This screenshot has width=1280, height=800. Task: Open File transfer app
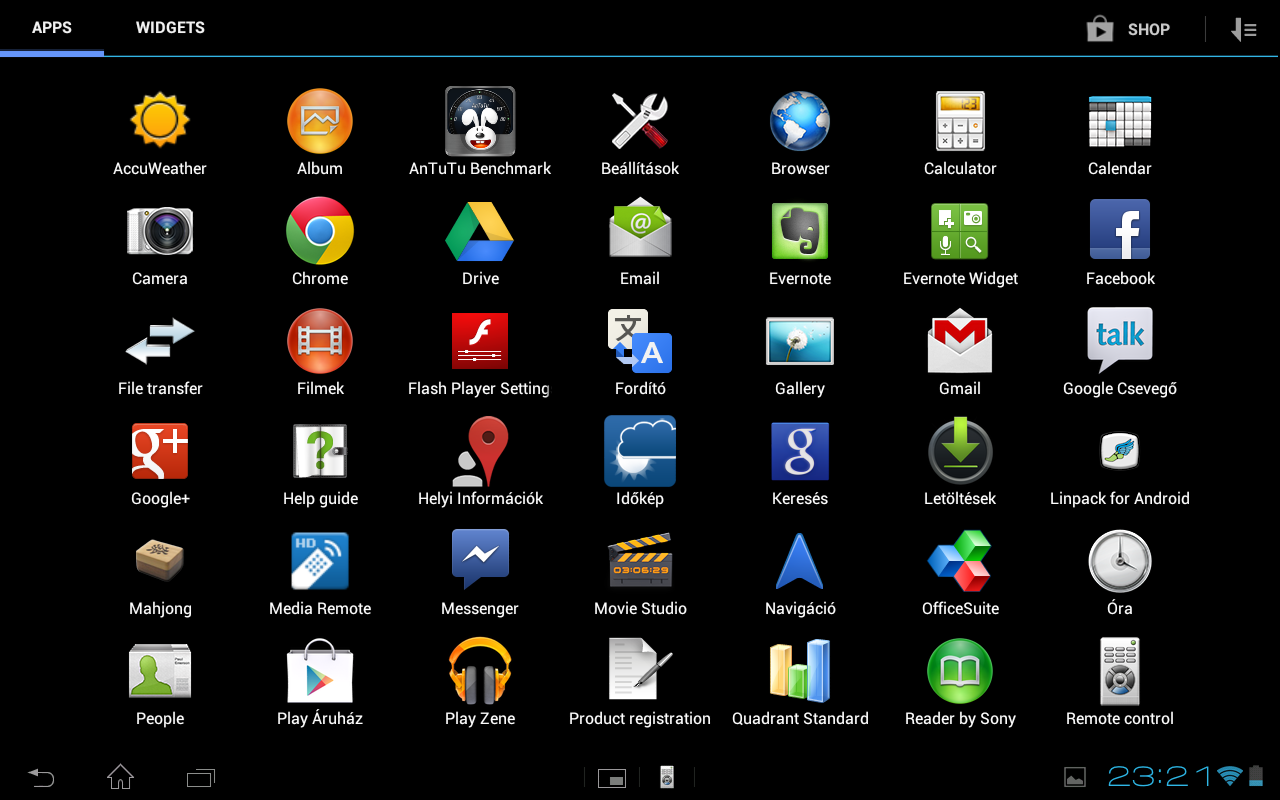click(x=160, y=353)
